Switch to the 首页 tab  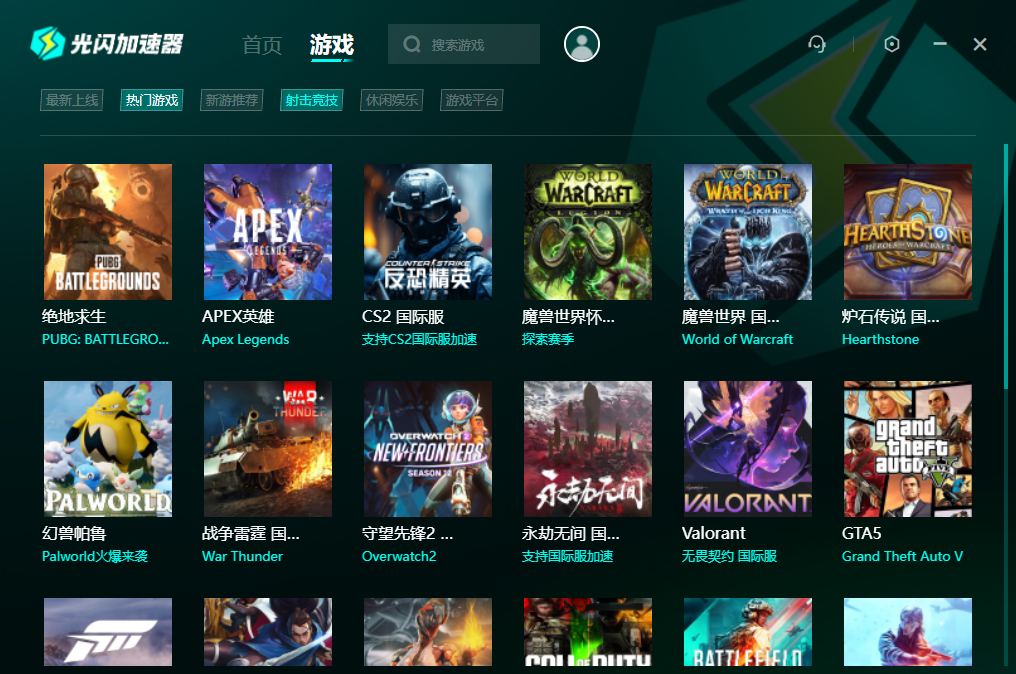pyautogui.click(x=261, y=44)
